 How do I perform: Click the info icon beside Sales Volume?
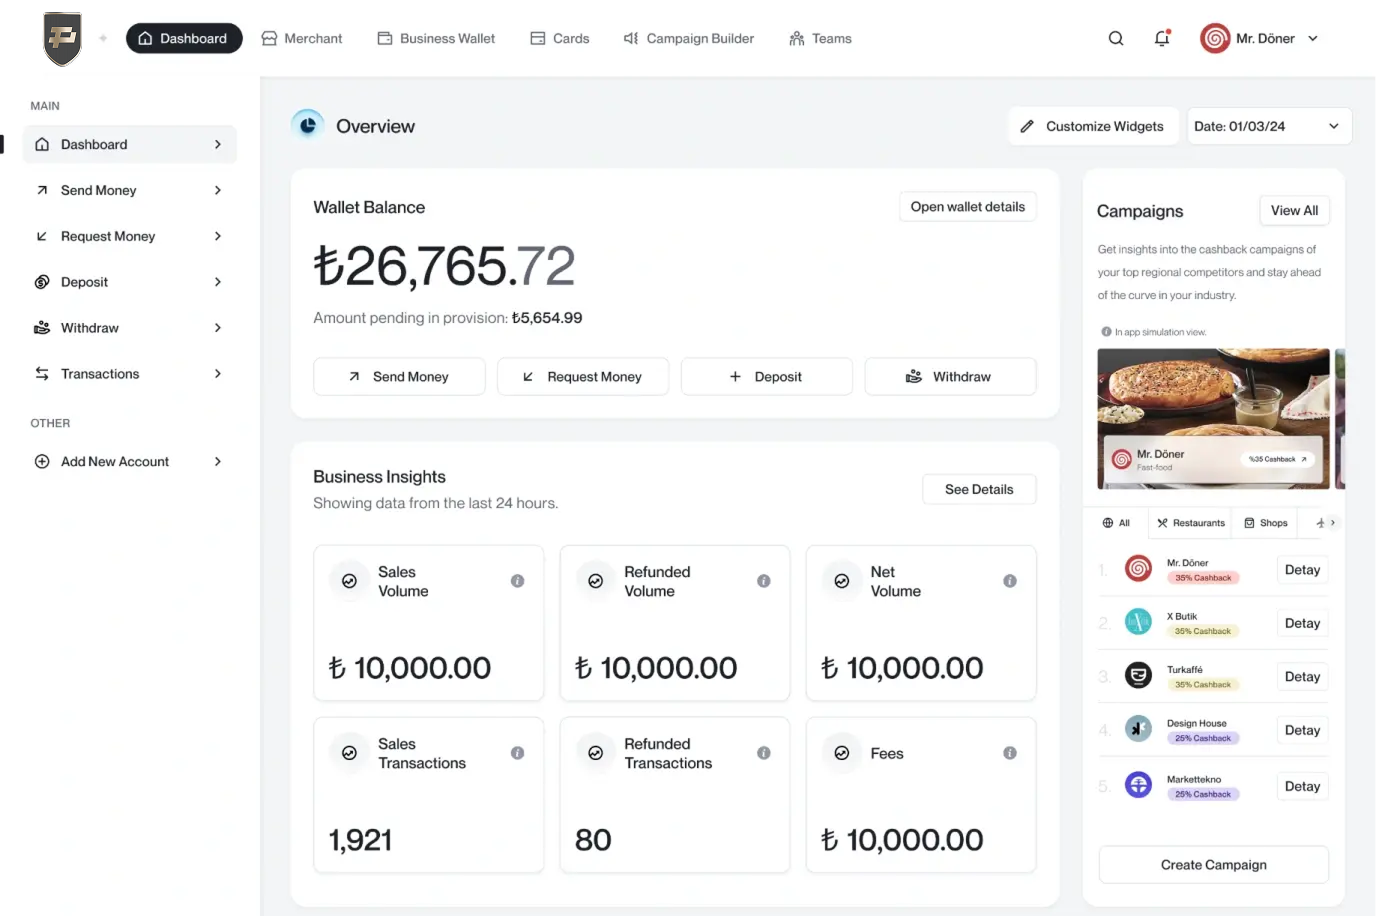[x=517, y=581]
